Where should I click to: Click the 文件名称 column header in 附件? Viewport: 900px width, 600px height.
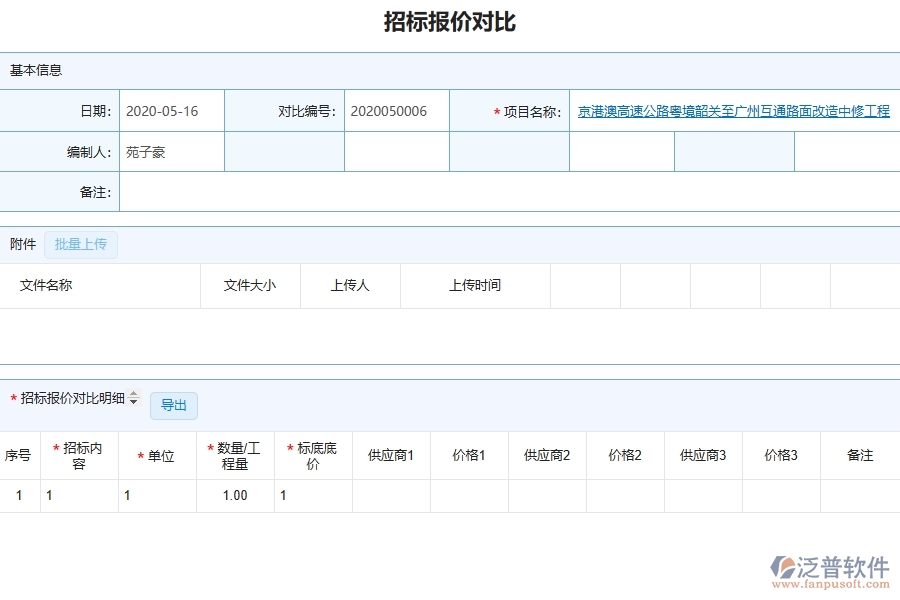[45, 285]
